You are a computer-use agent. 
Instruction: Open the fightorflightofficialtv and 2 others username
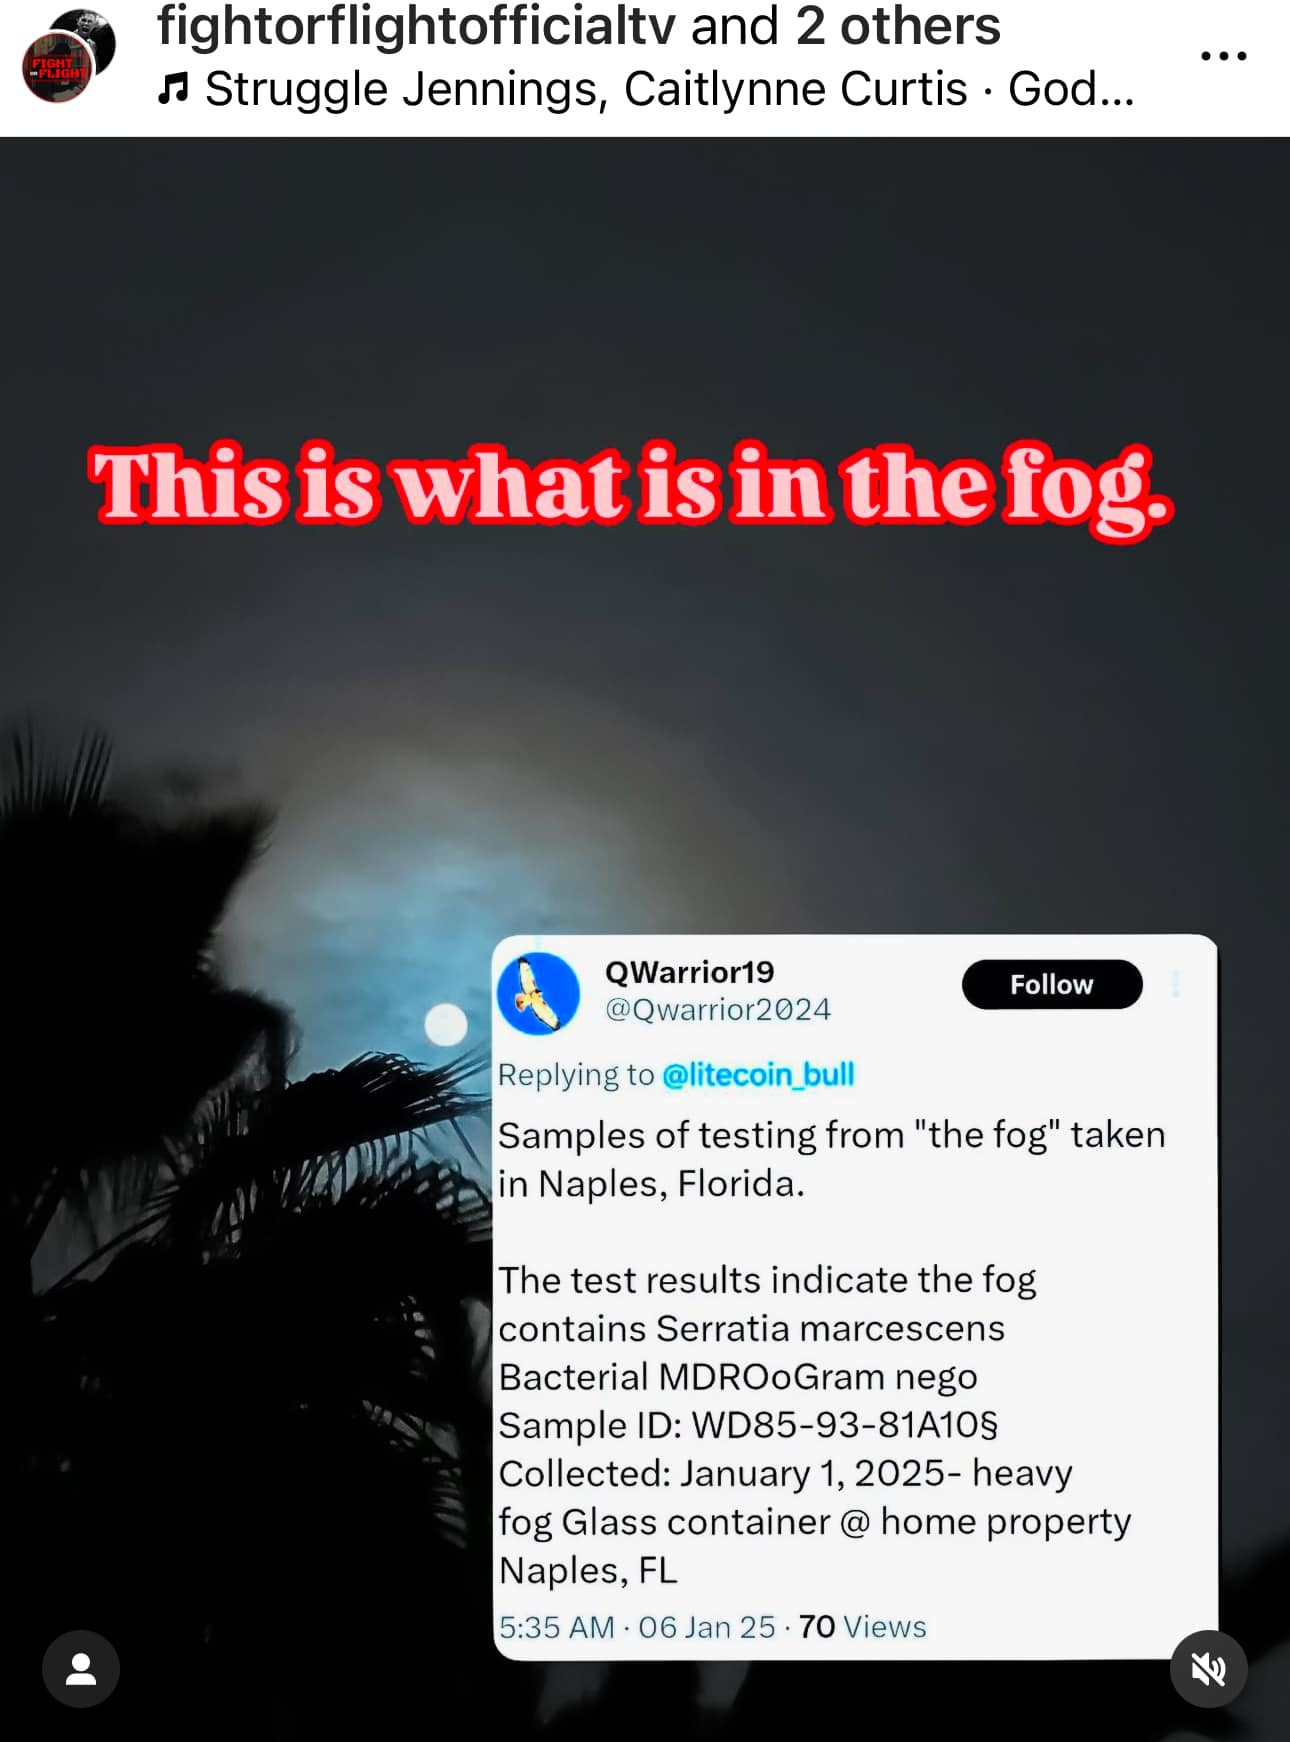tap(578, 26)
